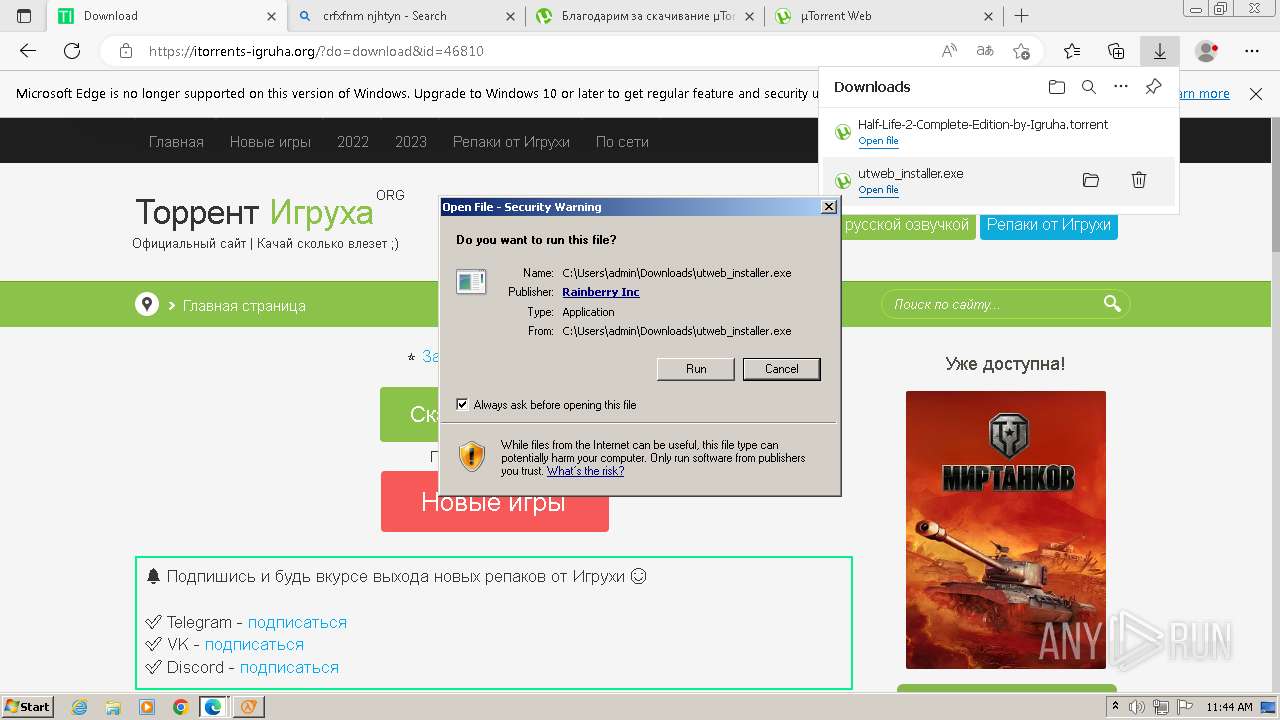Image resolution: width=1280 pixels, height=720 pixels.
Task: Search in the Downloads panel
Action: (x=1089, y=87)
